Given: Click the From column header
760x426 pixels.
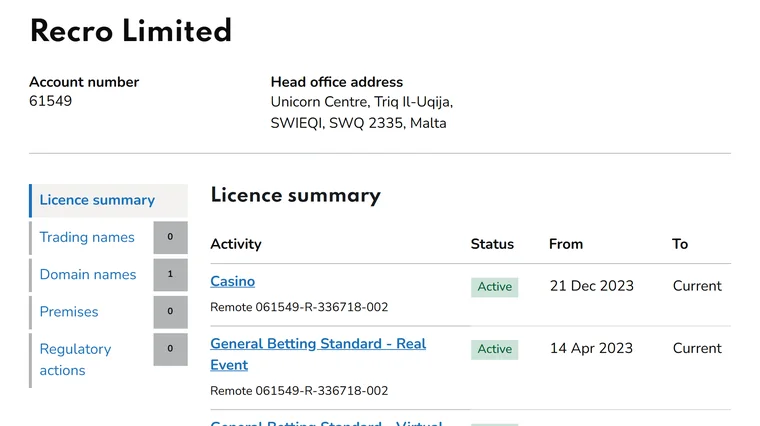Looking at the screenshot, I should click(x=566, y=244).
